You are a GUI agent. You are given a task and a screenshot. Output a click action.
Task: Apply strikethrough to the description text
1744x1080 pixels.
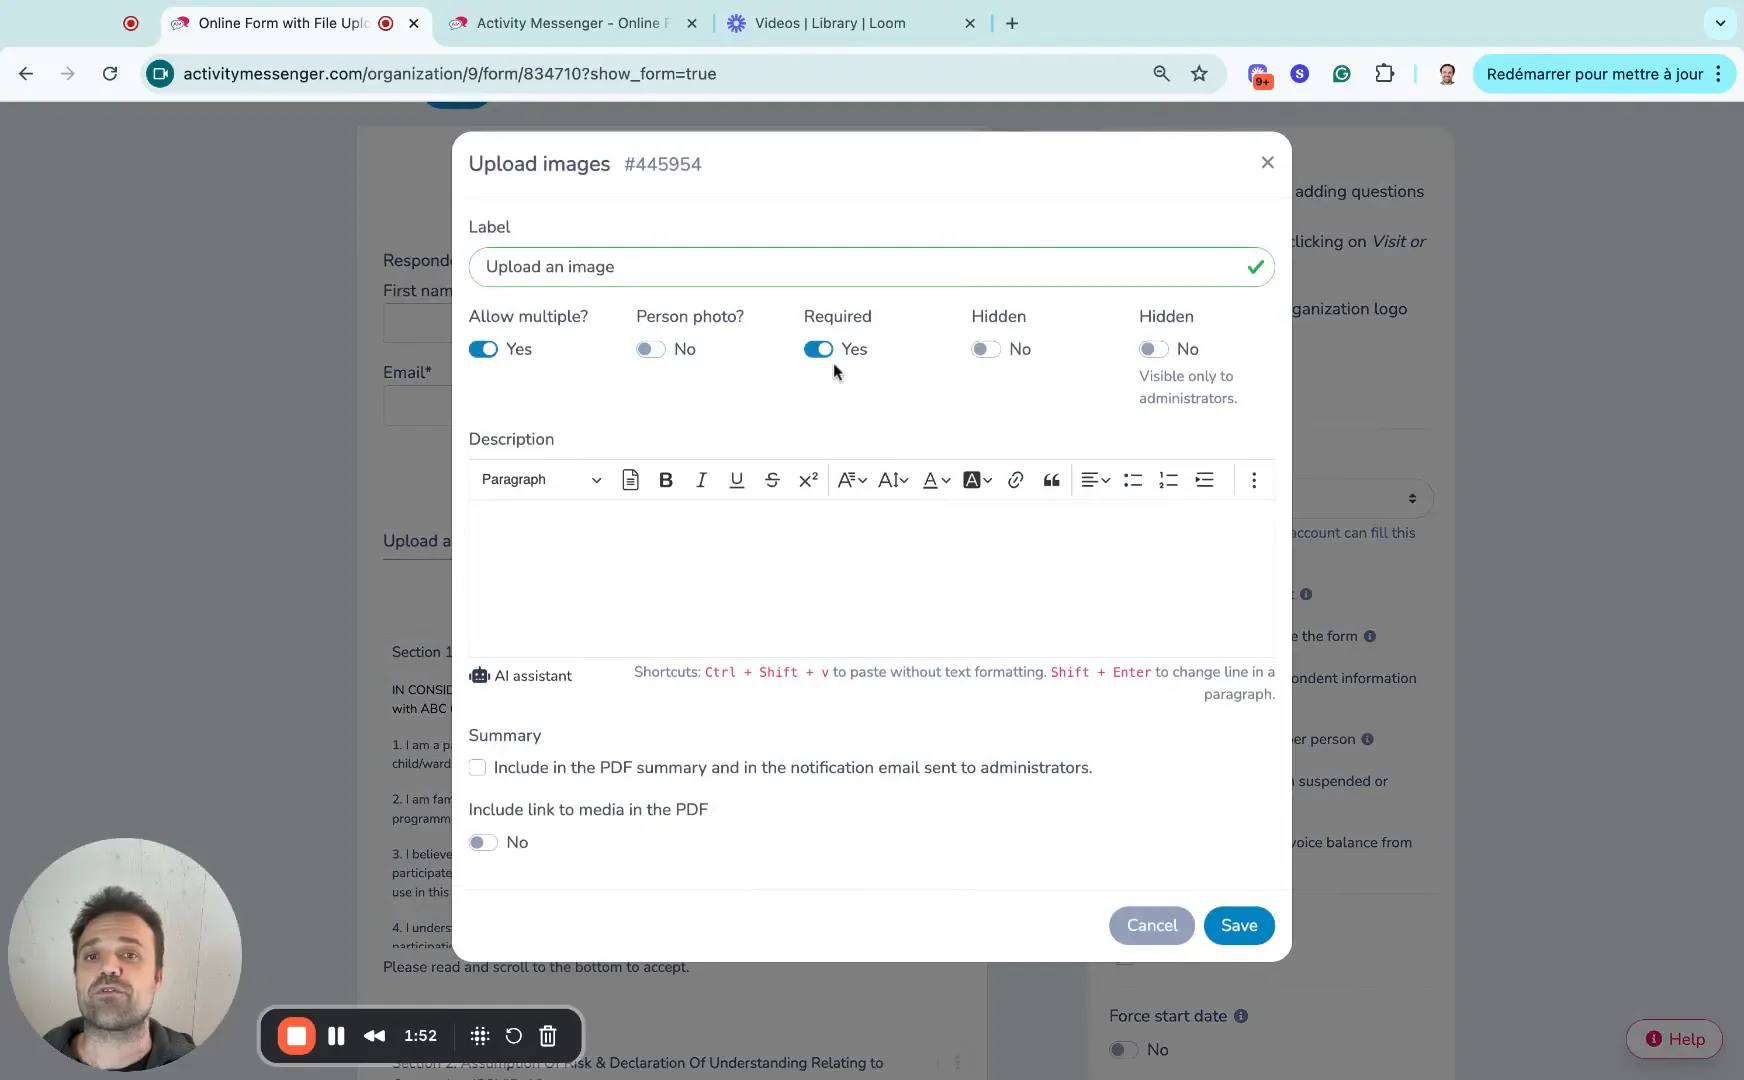click(772, 480)
